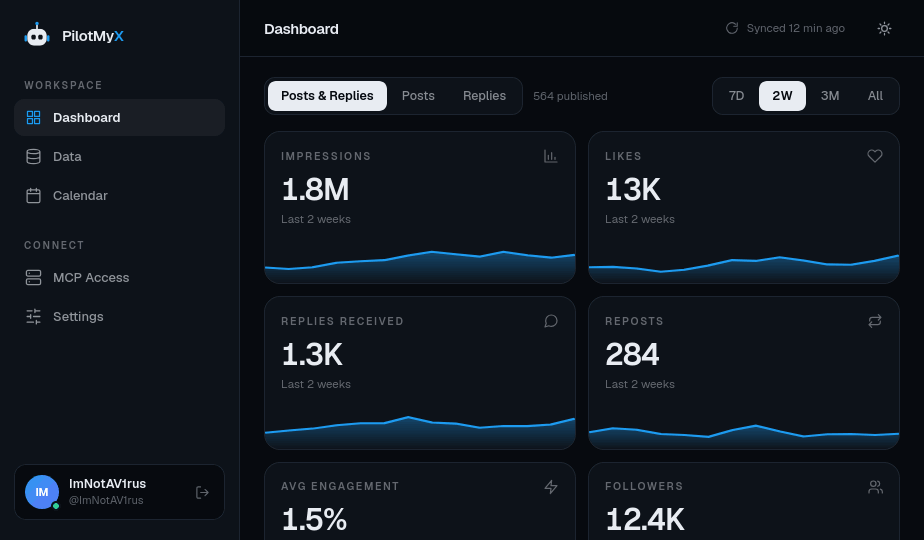Screen dimensions: 924x540
Task: Select the Posts & Replies tab
Action: 327,96
